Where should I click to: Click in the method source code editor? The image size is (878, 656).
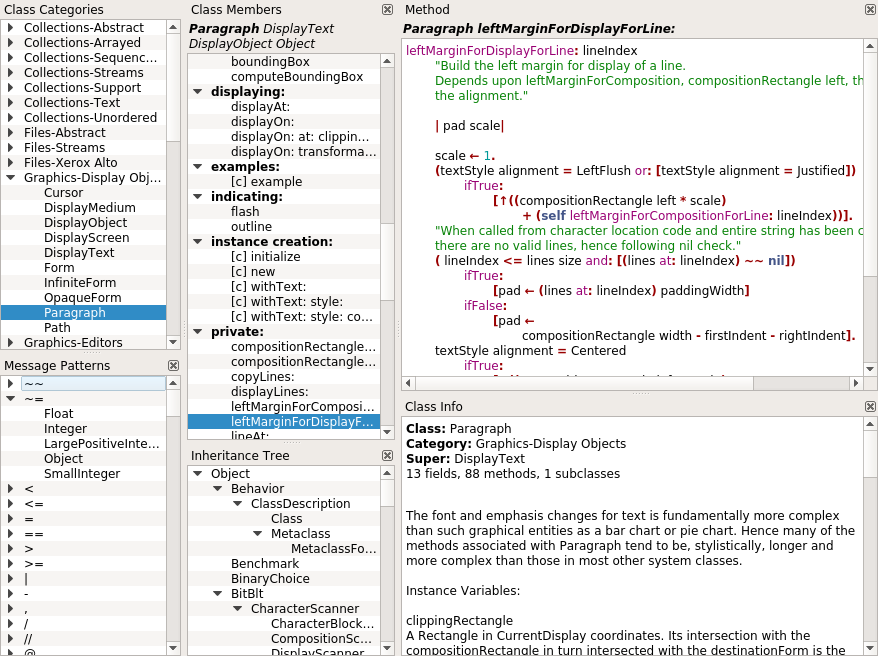coord(632,208)
